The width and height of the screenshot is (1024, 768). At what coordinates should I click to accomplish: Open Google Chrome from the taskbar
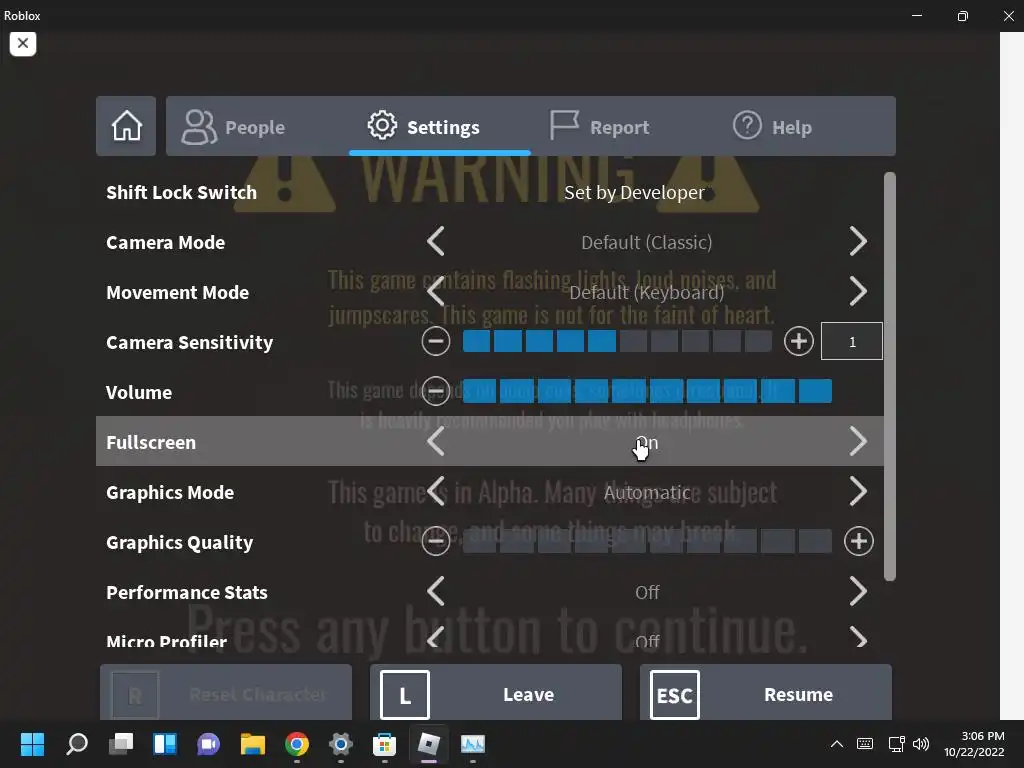[x=296, y=744]
